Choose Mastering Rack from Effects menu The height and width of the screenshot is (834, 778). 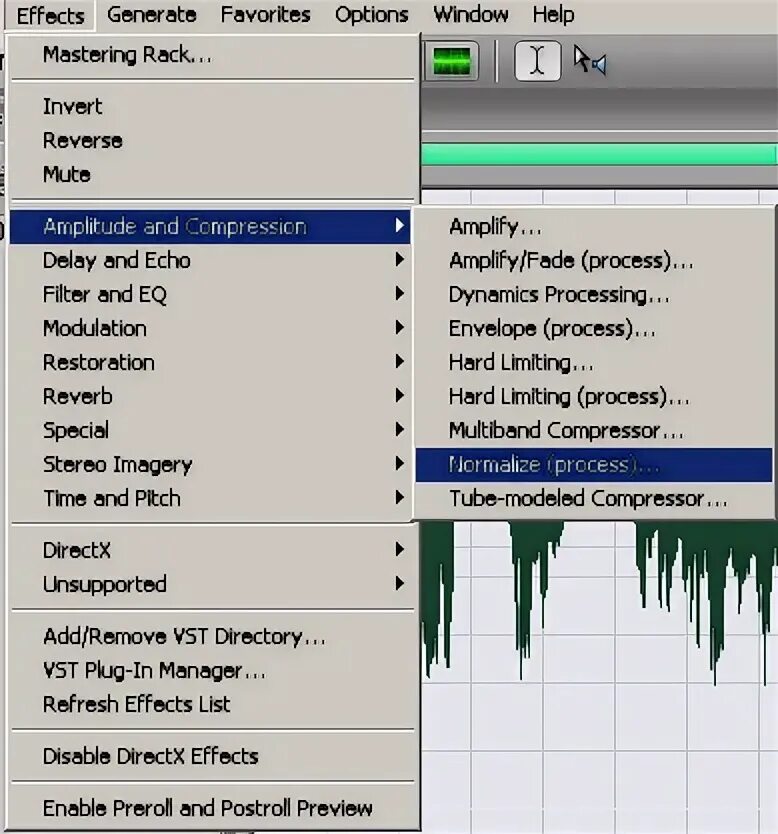tap(212, 55)
